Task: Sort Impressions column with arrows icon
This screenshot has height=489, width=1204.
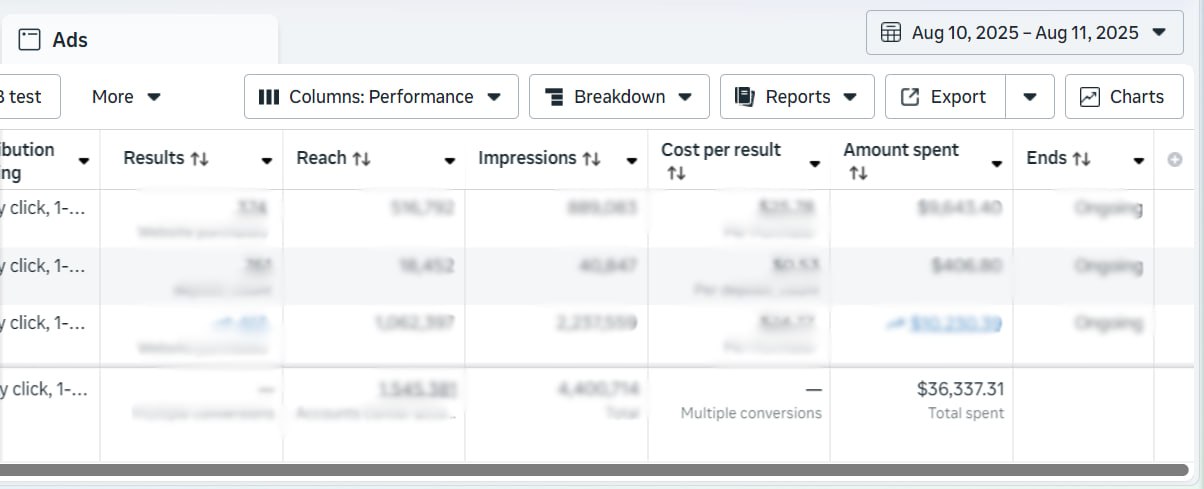Action: (x=591, y=159)
